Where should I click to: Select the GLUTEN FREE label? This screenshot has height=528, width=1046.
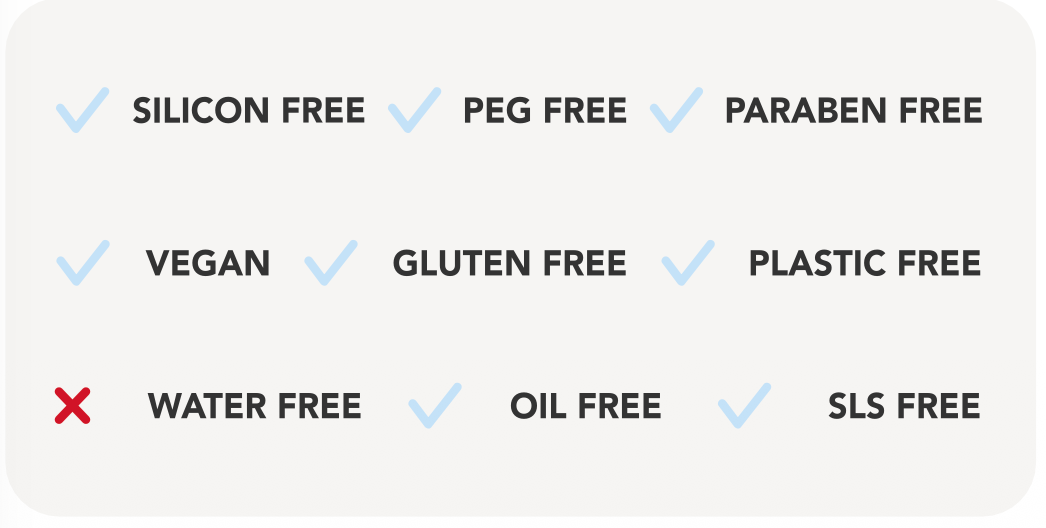click(509, 263)
